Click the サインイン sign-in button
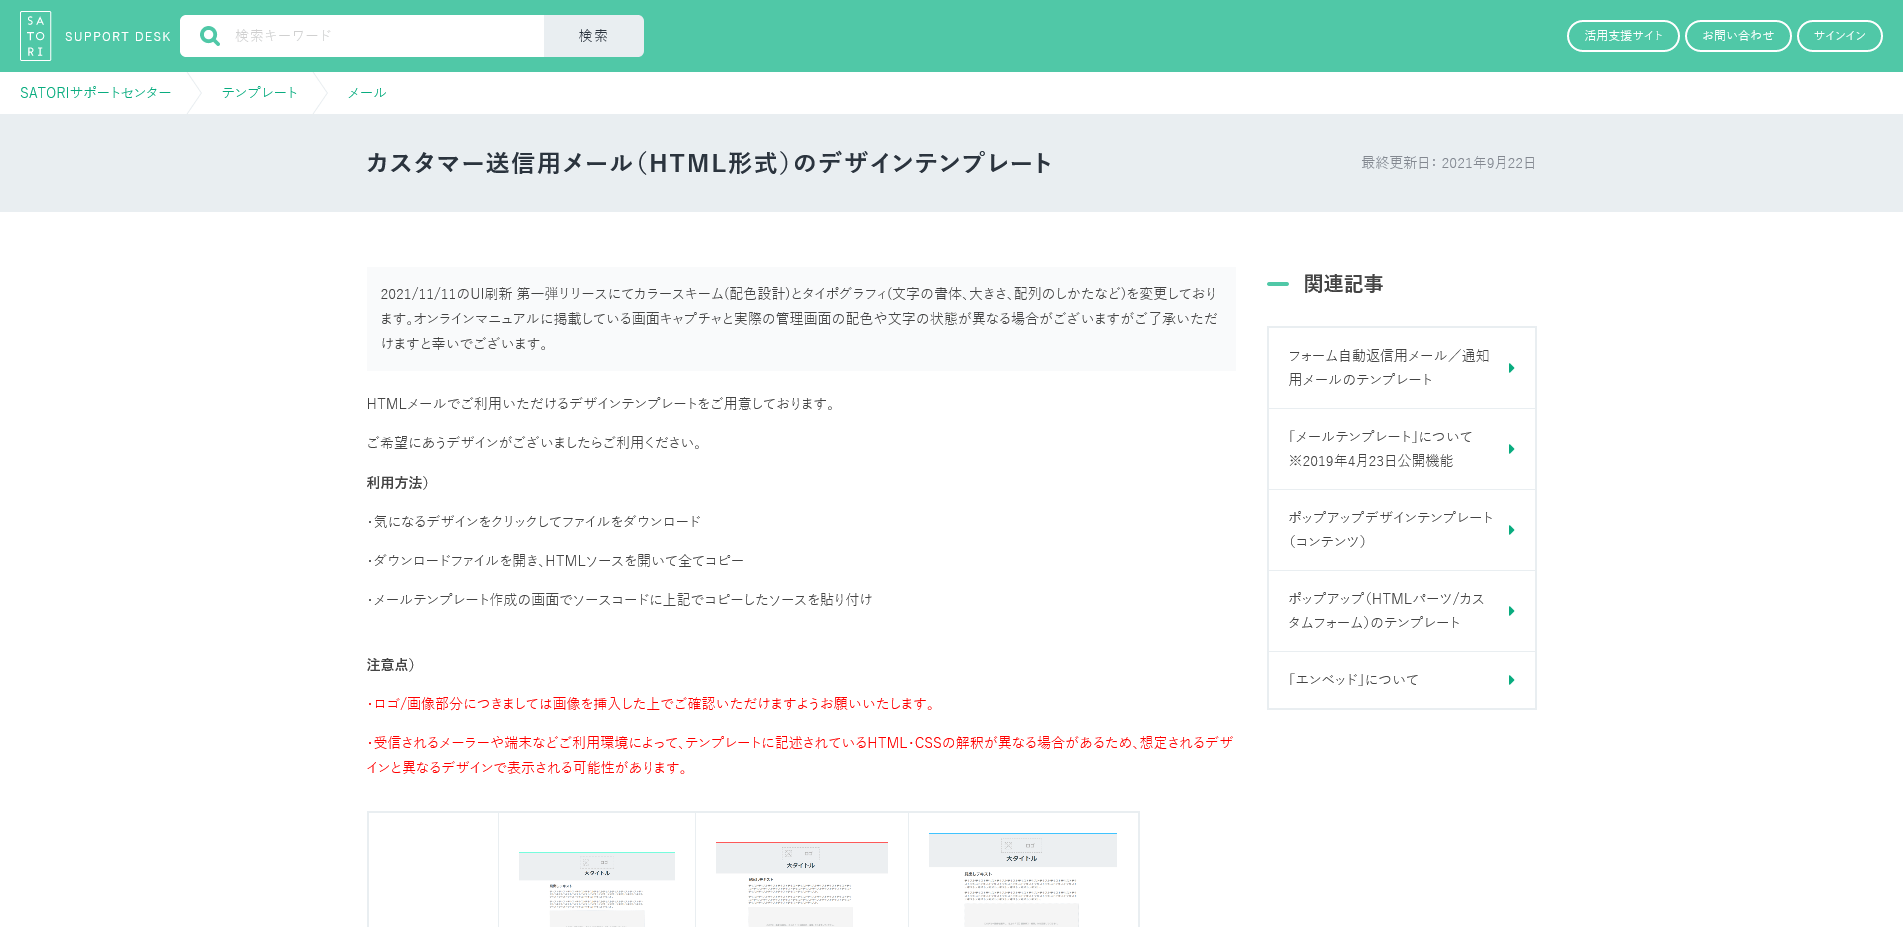 click(x=1839, y=36)
